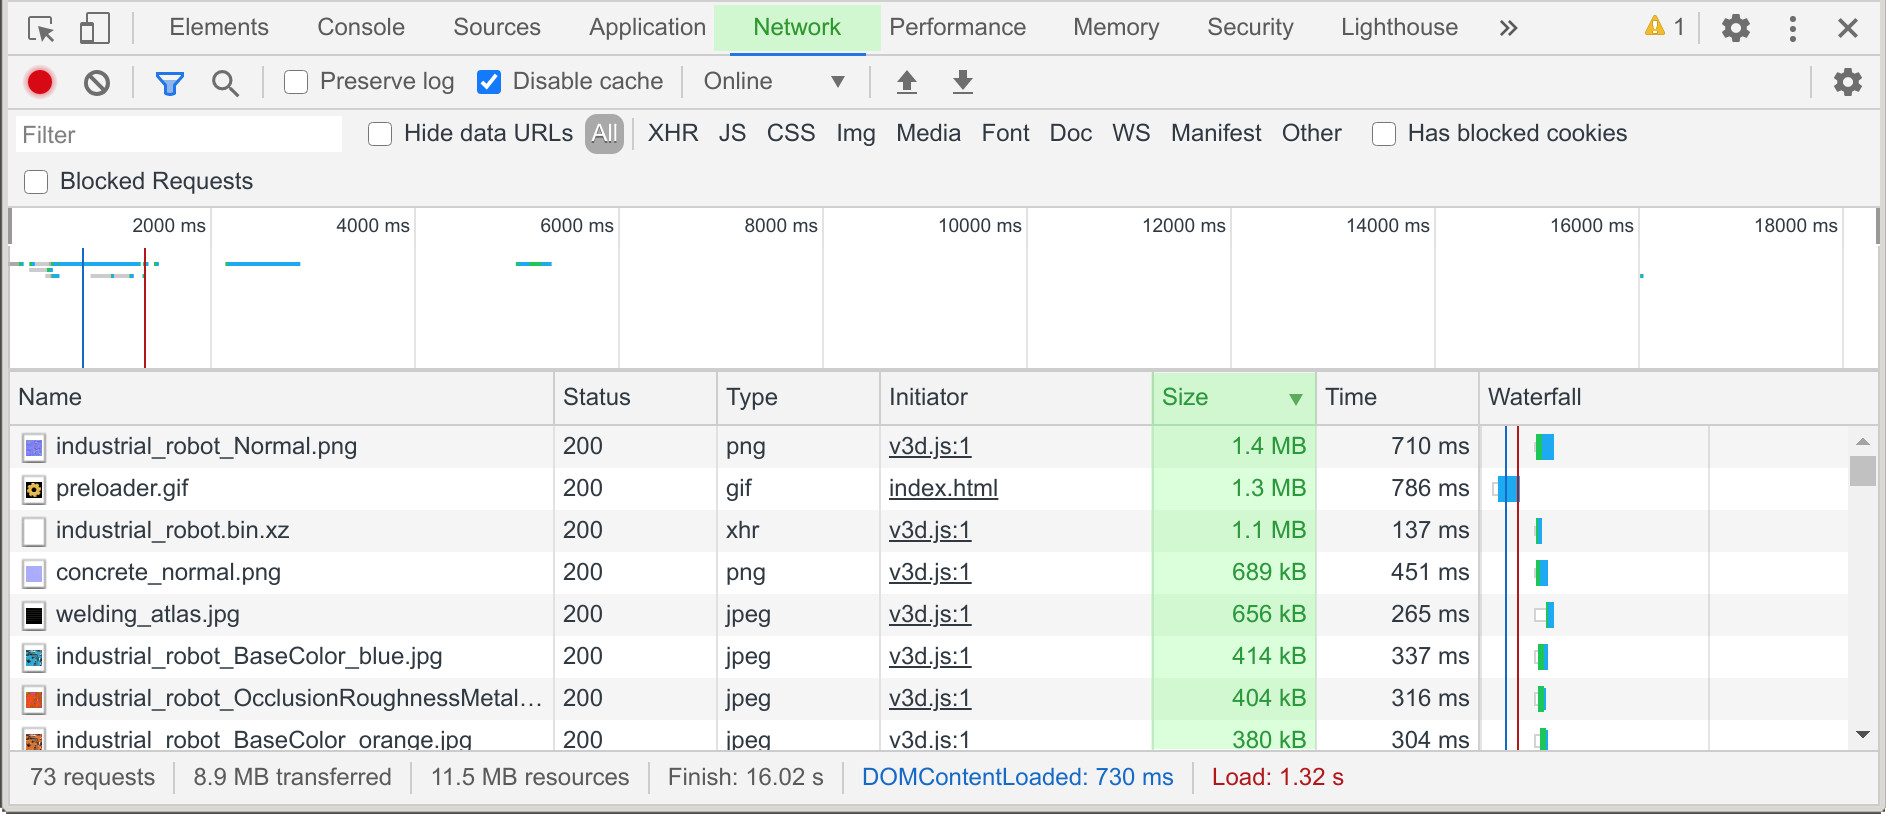Click the red record network log button
Screen dimensions: 1886x814
coord(40,82)
